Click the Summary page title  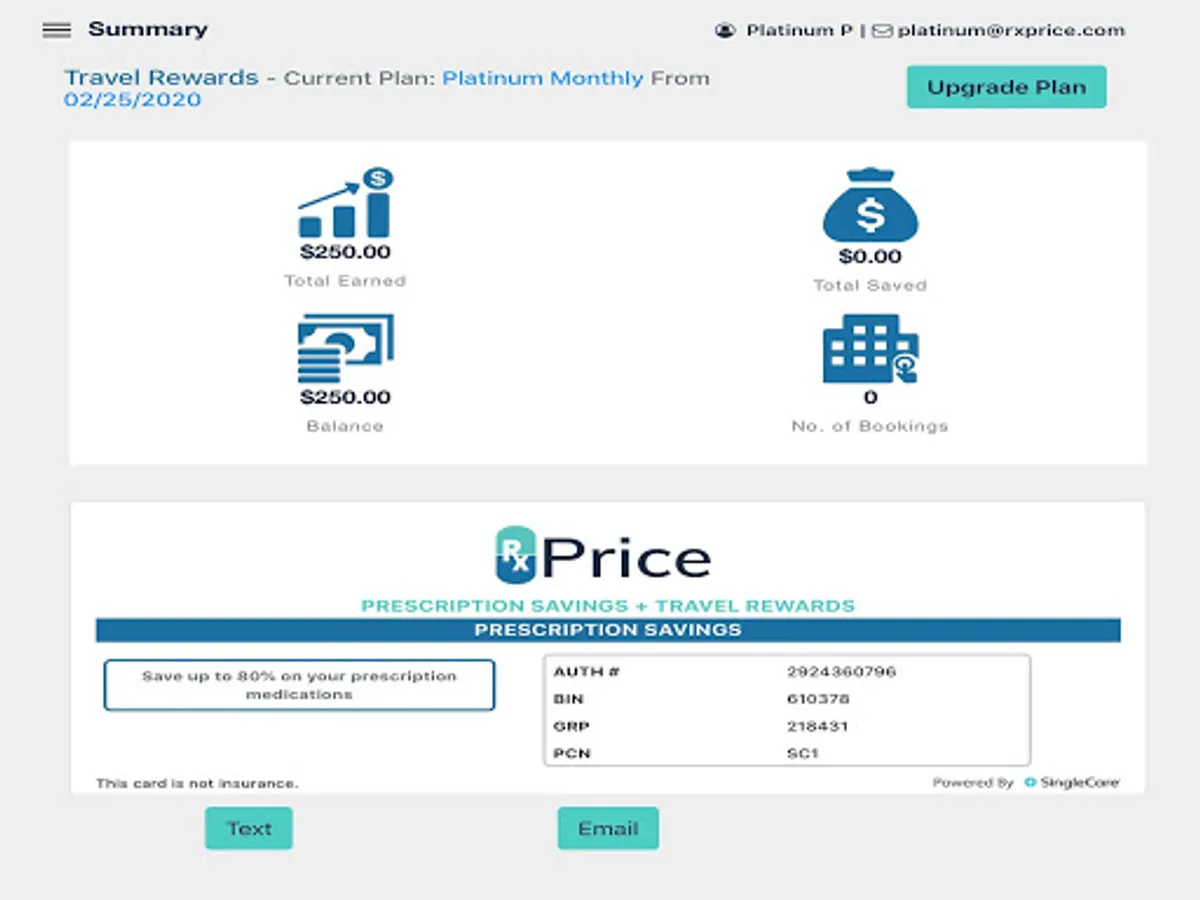(148, 29)
